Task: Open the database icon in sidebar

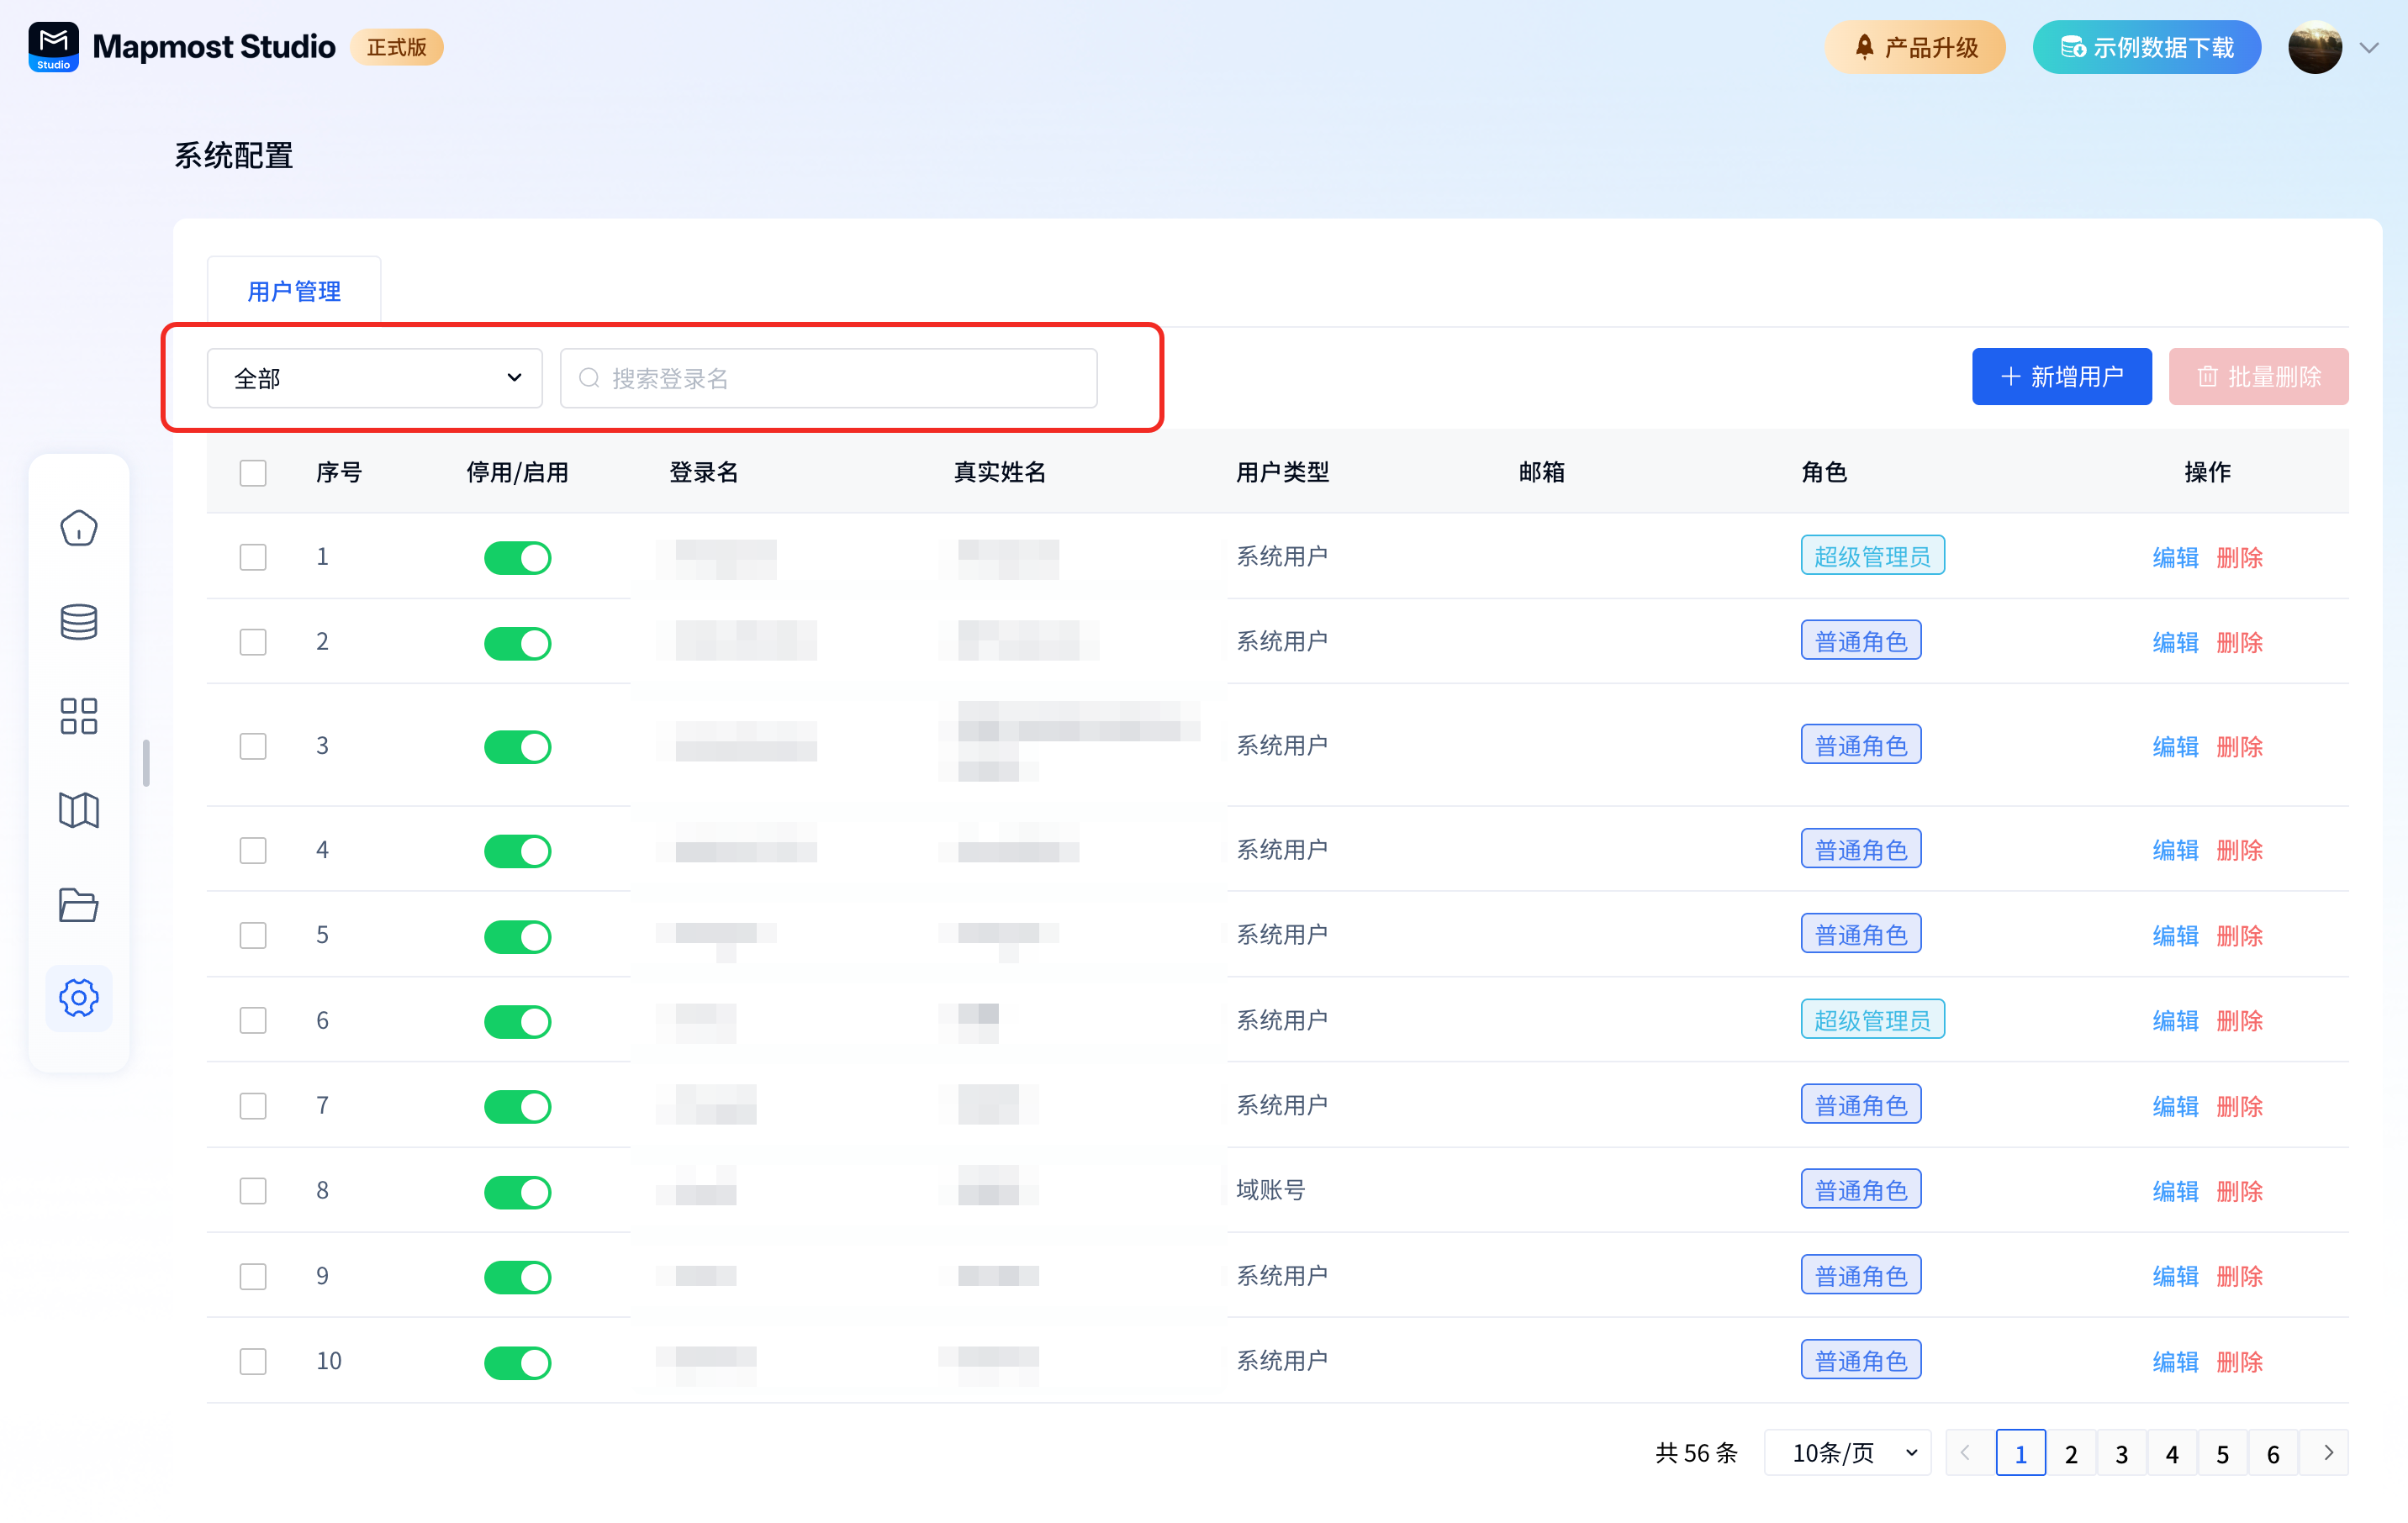Action: (78, 621)
